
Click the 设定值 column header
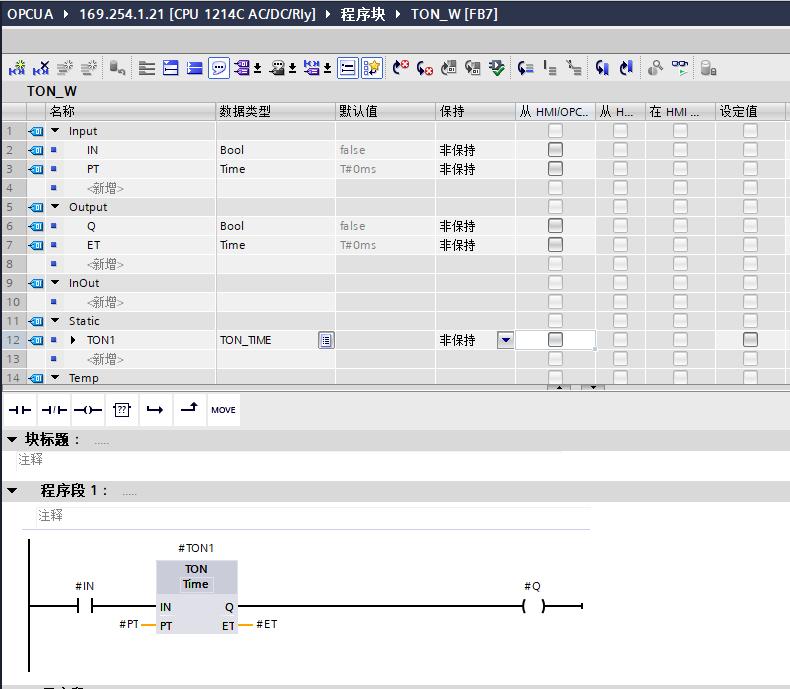coord(750,111)
